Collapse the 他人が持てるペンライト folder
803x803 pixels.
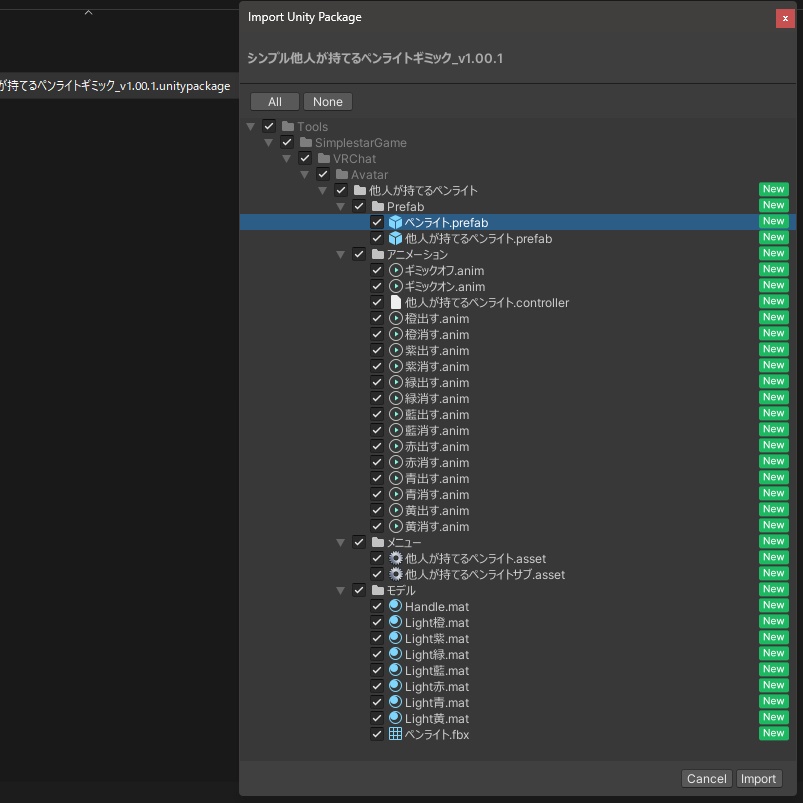(x=322, y=191)
